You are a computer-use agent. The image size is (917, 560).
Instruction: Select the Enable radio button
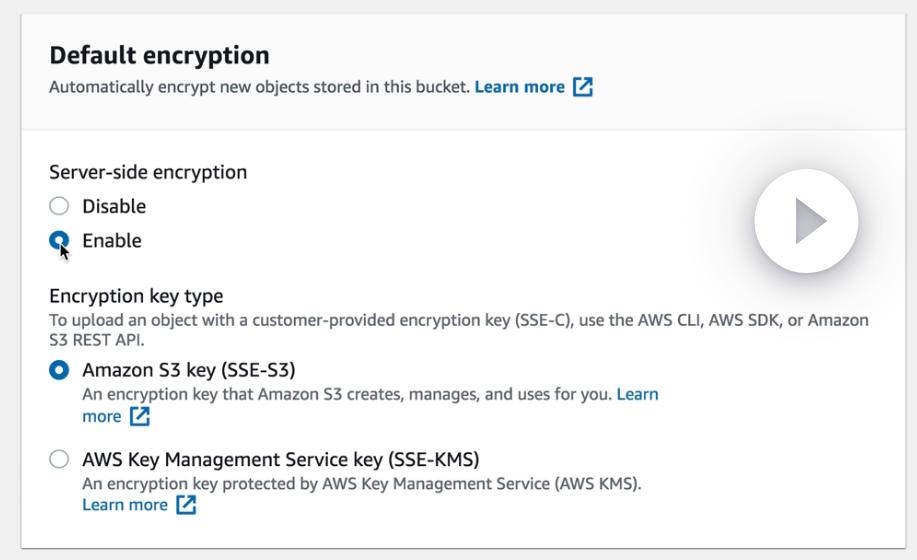tap(60, 240)
